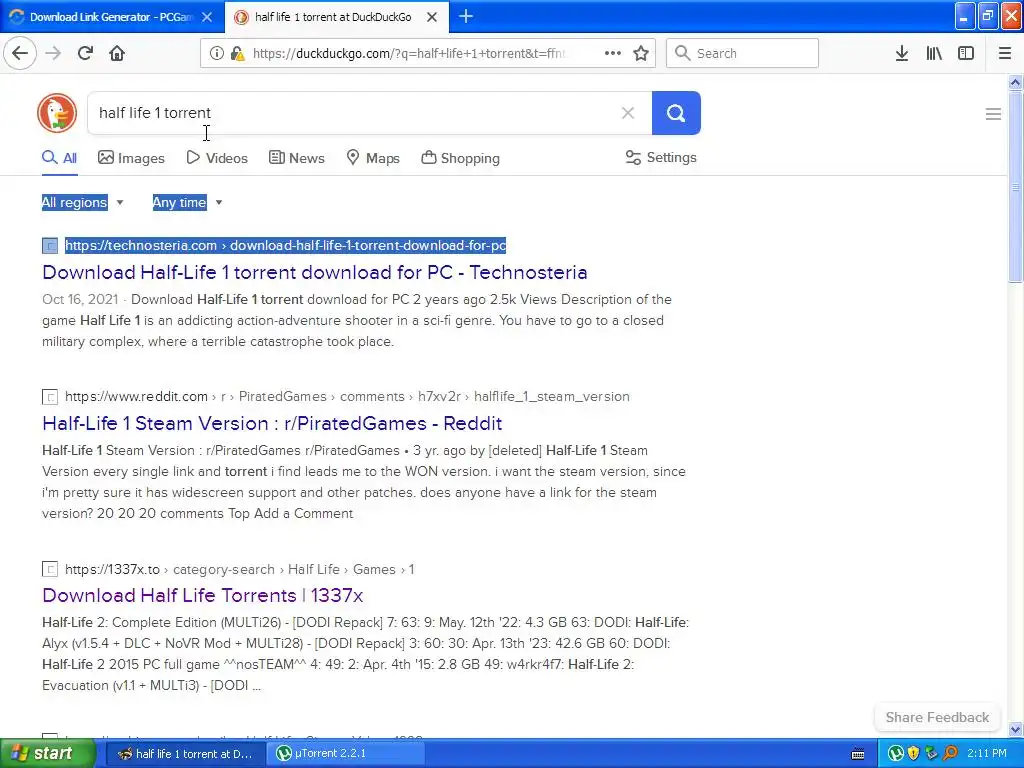
Task: Open the r/PiratedGames Reddit result
Action: (272, 423)
